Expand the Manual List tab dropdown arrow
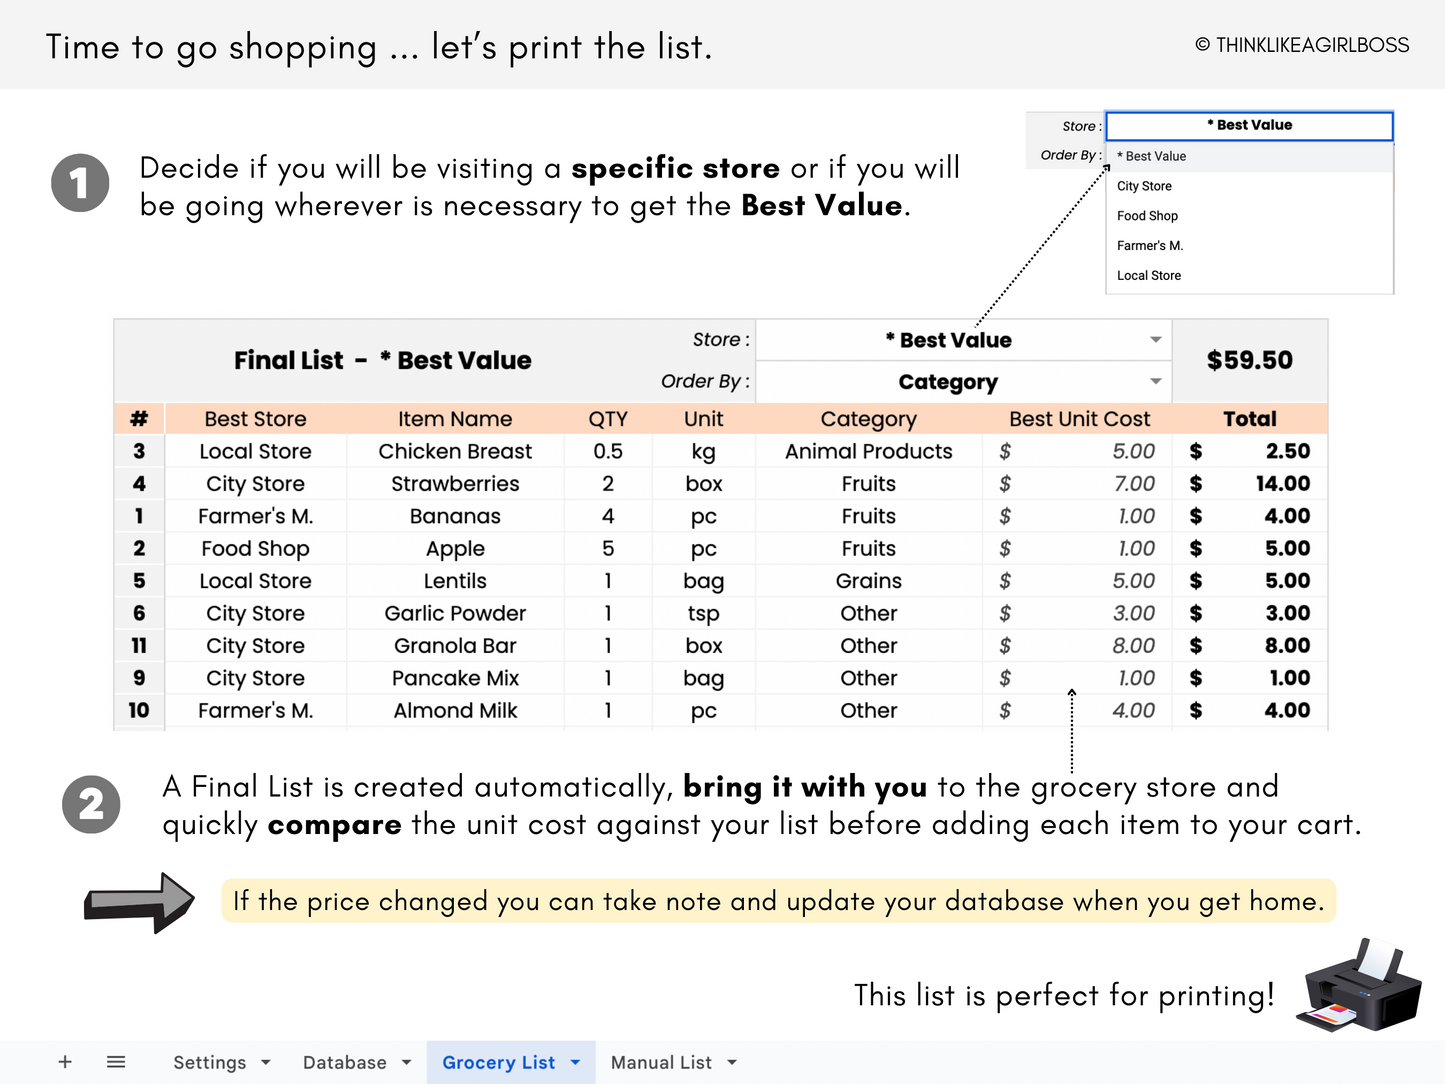Image resolution: width=1445 pixels, height=1084 pixels. tap(733, 1062)
